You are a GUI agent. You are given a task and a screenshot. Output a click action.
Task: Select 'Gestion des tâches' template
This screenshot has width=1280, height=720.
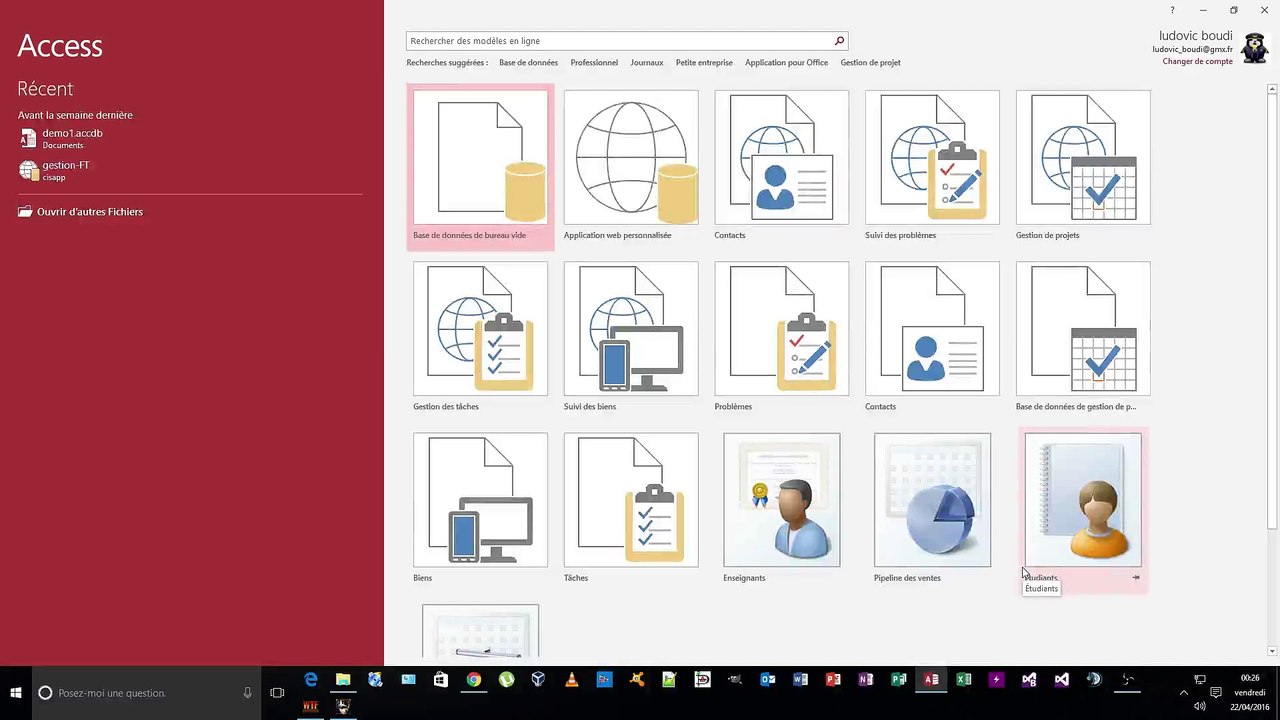(x=480, y=337)
